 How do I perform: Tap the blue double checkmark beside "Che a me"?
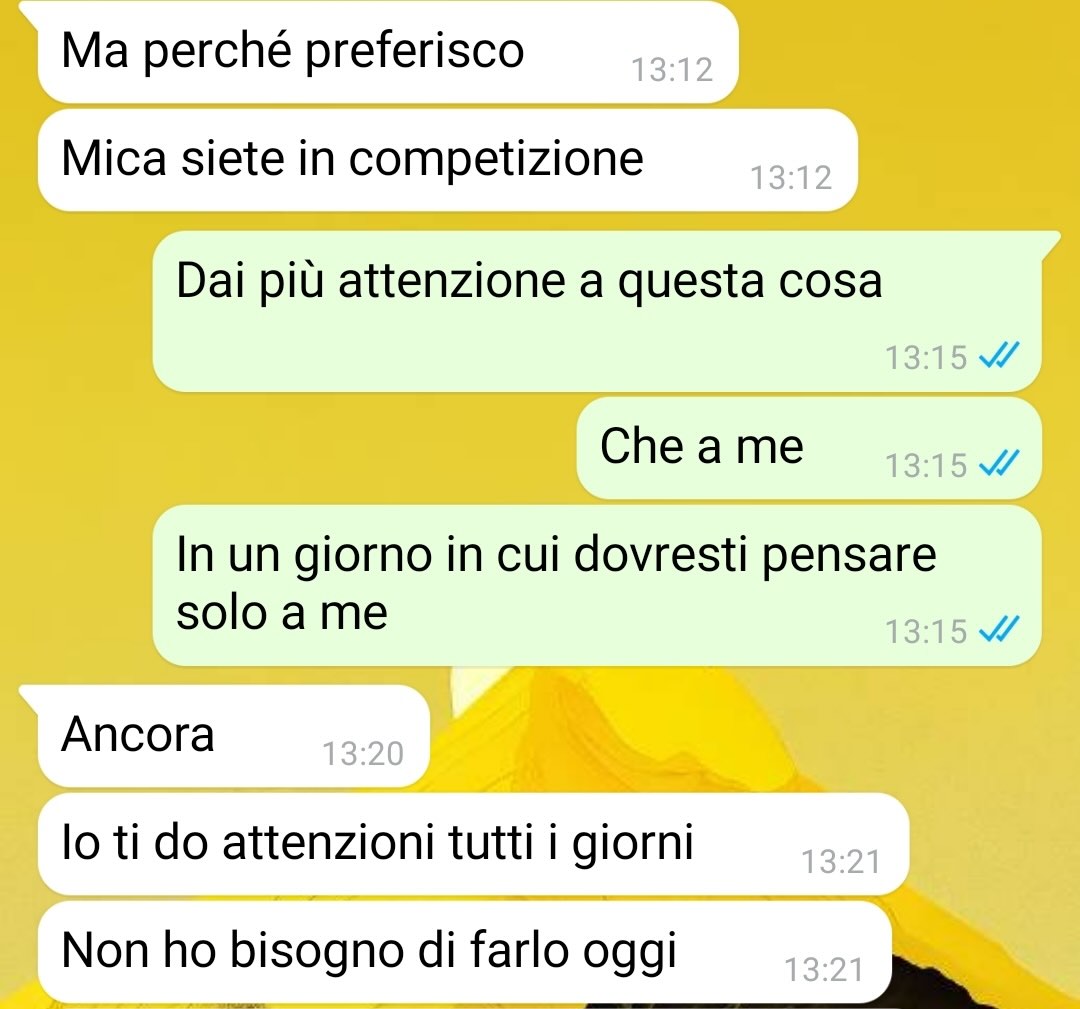(999, 464)
